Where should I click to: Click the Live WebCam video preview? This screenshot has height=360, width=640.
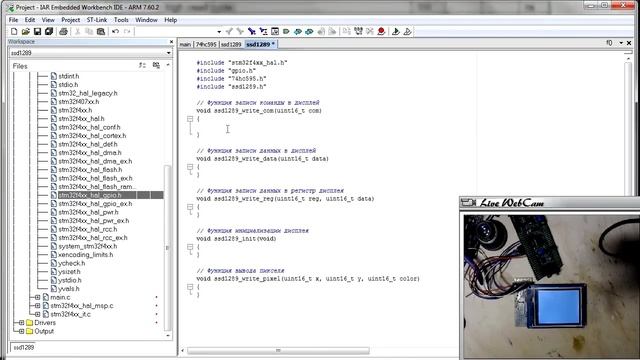point(551,287)
